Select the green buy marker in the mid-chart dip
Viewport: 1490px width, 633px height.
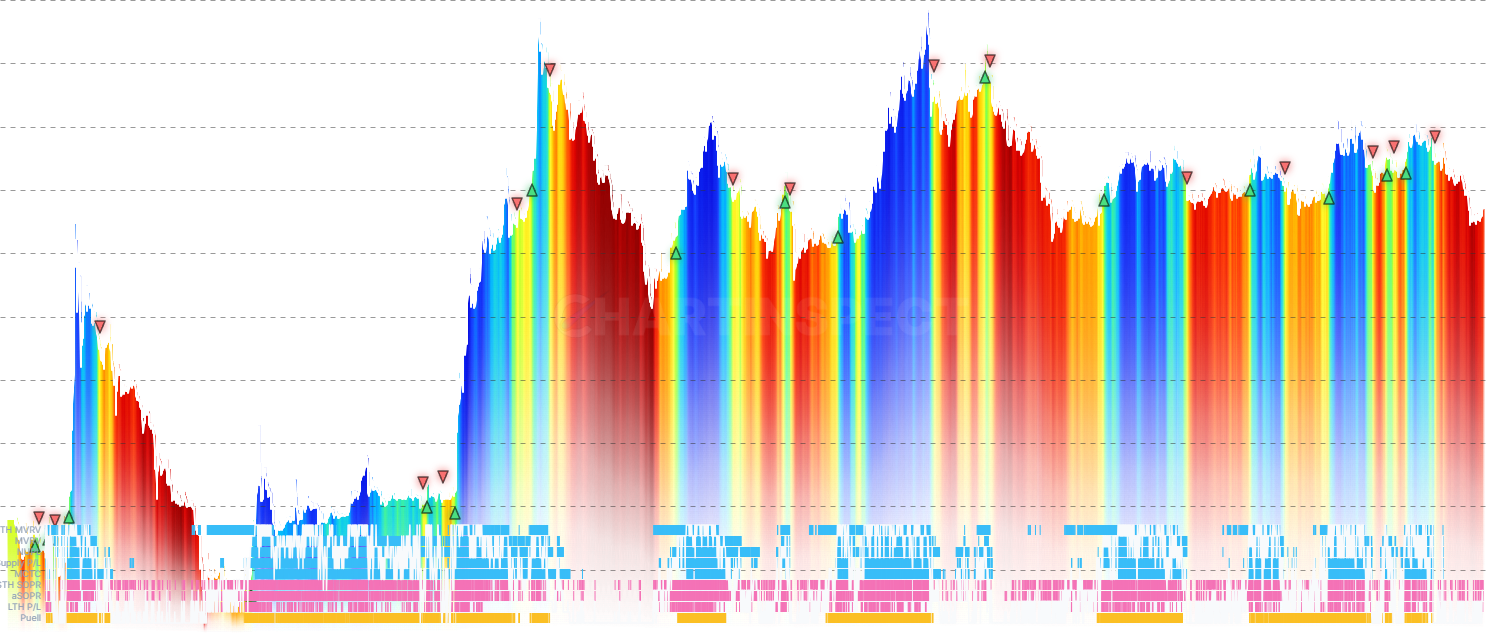[675, 252]
